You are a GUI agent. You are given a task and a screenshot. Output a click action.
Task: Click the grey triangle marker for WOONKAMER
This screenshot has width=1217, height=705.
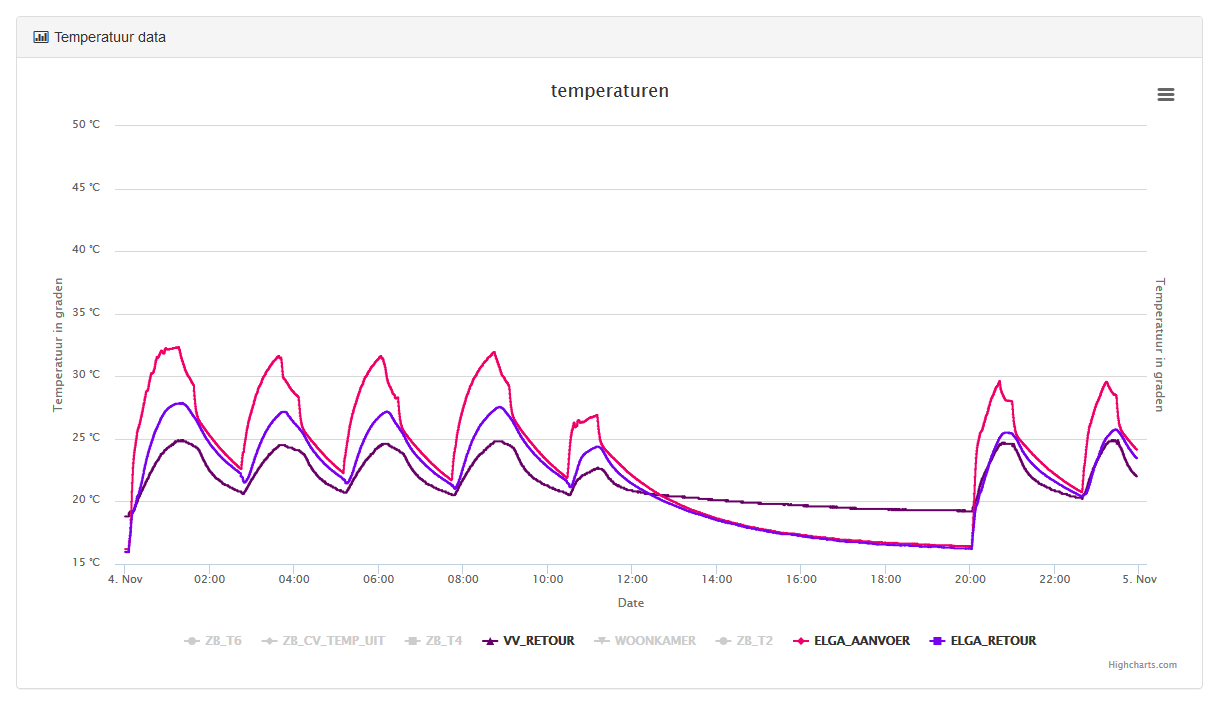[x=601, y=641]
